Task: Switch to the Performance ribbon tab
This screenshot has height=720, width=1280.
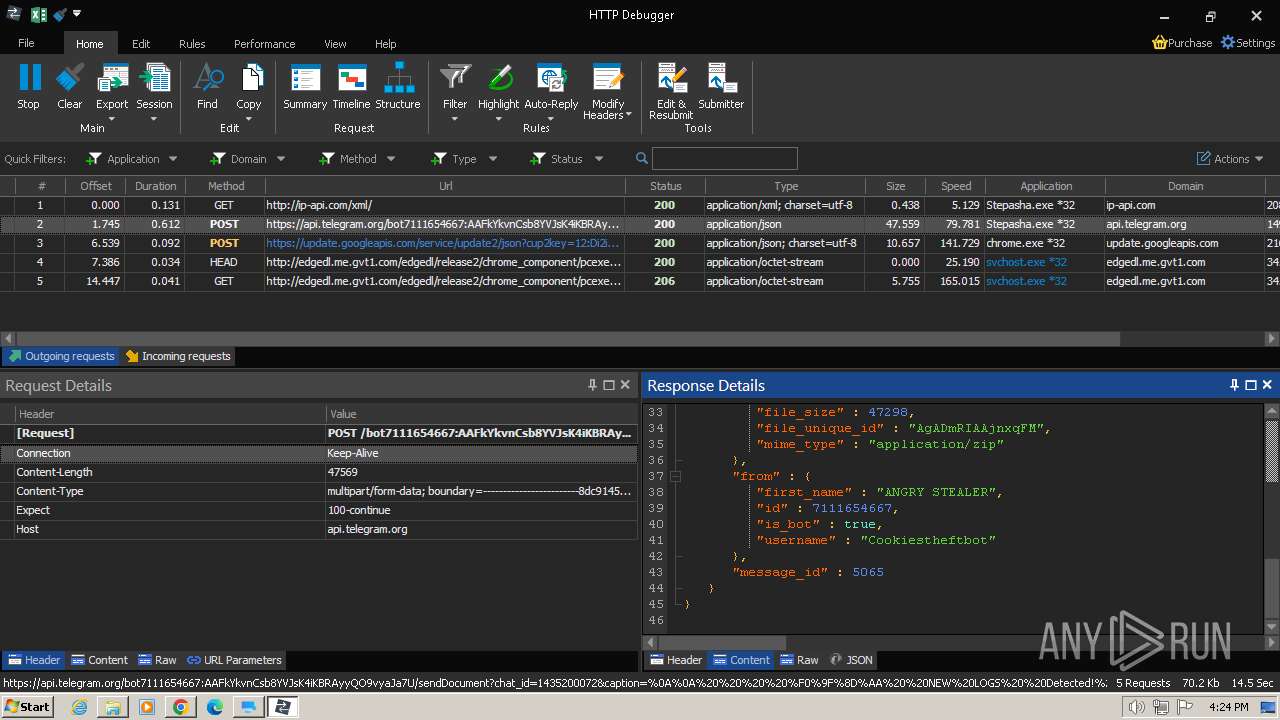Action: click(264, 44)
